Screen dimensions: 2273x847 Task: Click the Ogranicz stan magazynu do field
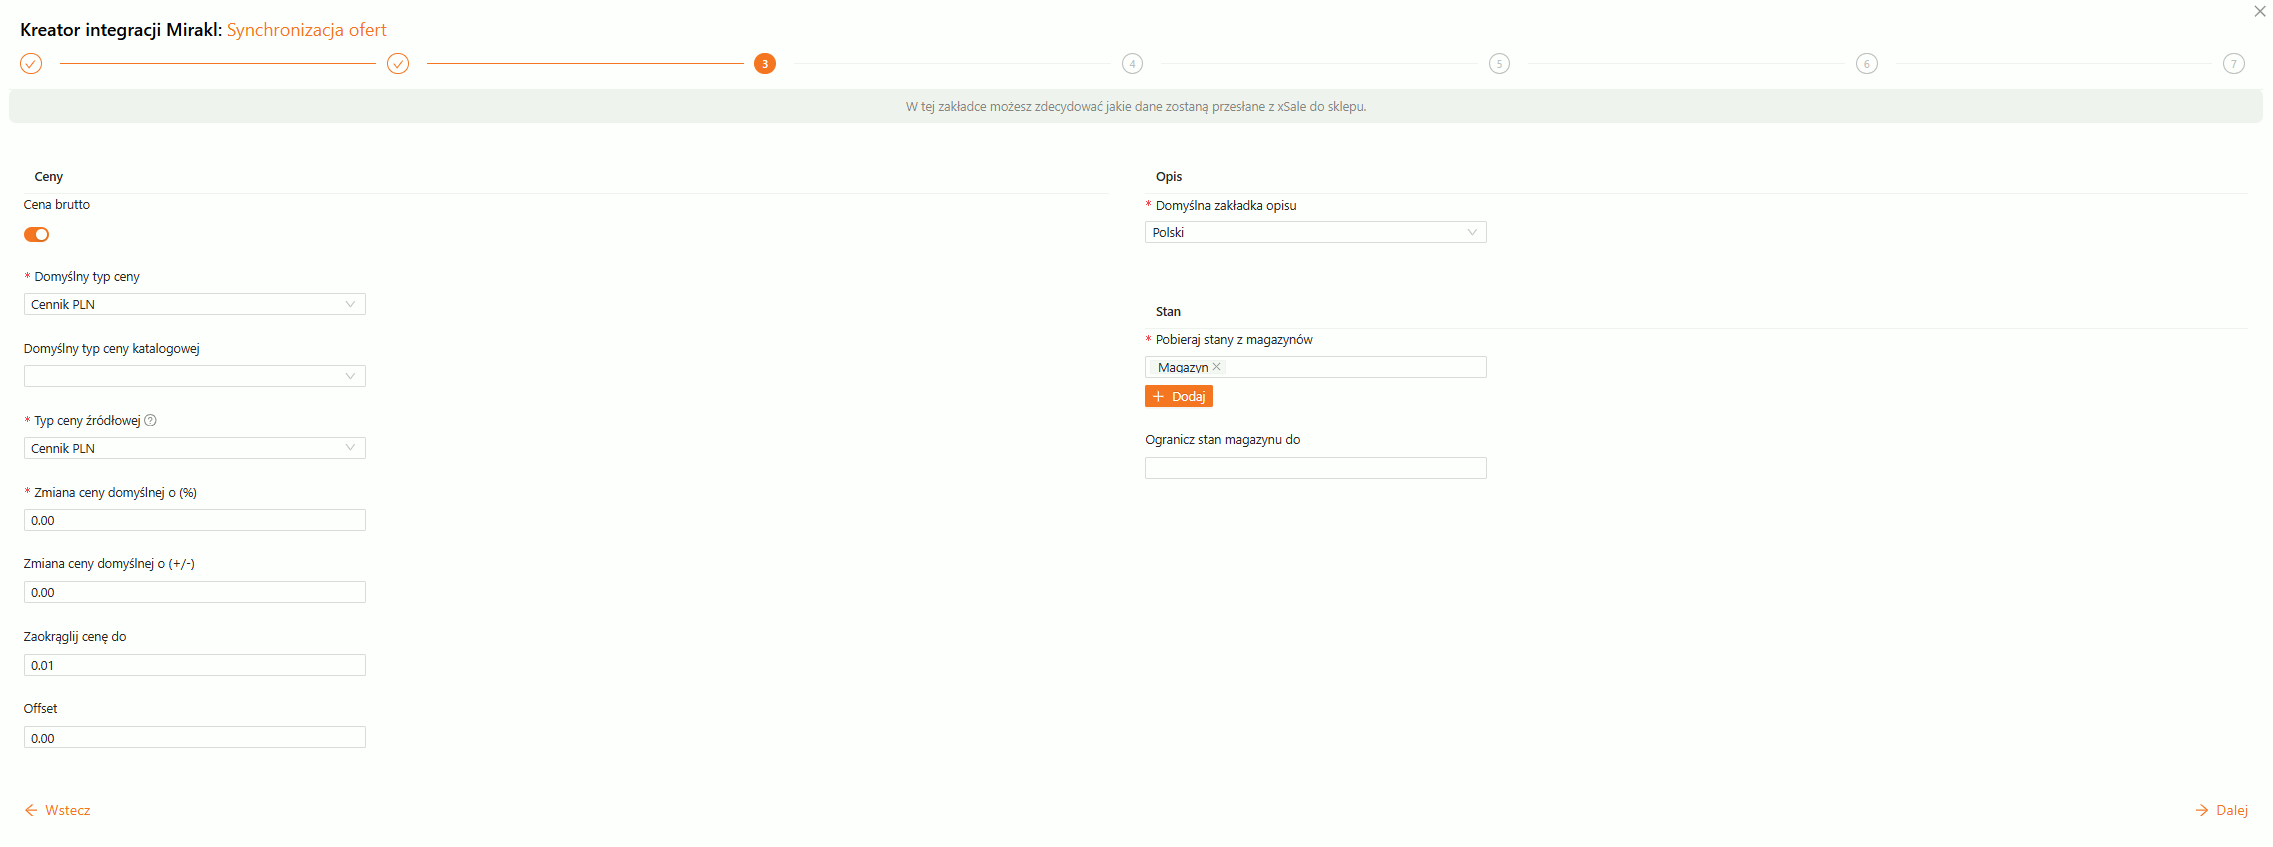[1315, 468]
